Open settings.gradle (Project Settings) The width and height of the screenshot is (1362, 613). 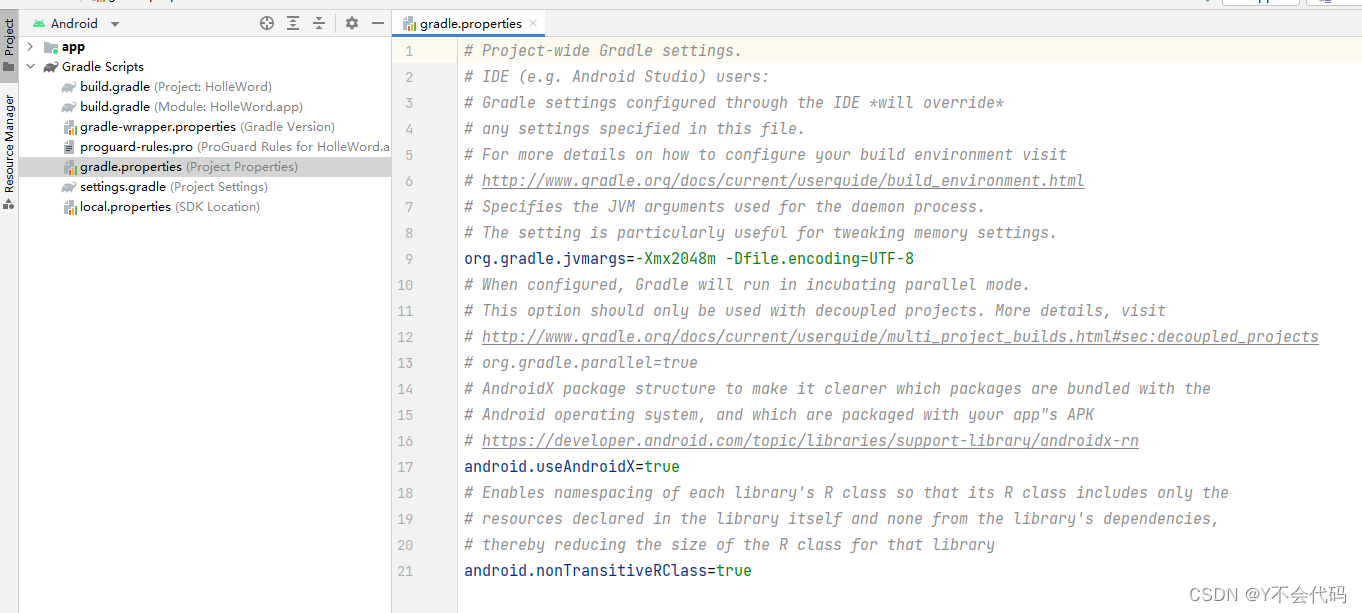(174, 187)
